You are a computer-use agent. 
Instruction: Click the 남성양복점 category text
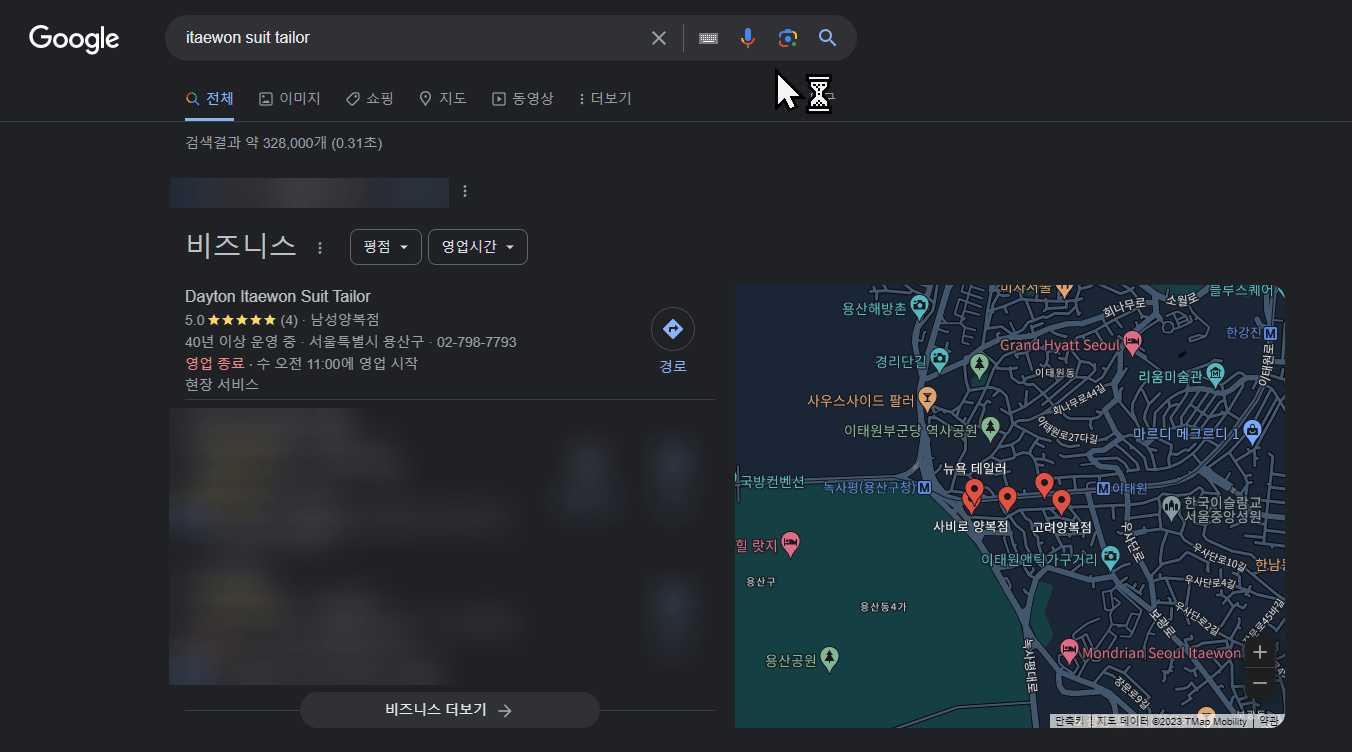(x=345, y=320)
